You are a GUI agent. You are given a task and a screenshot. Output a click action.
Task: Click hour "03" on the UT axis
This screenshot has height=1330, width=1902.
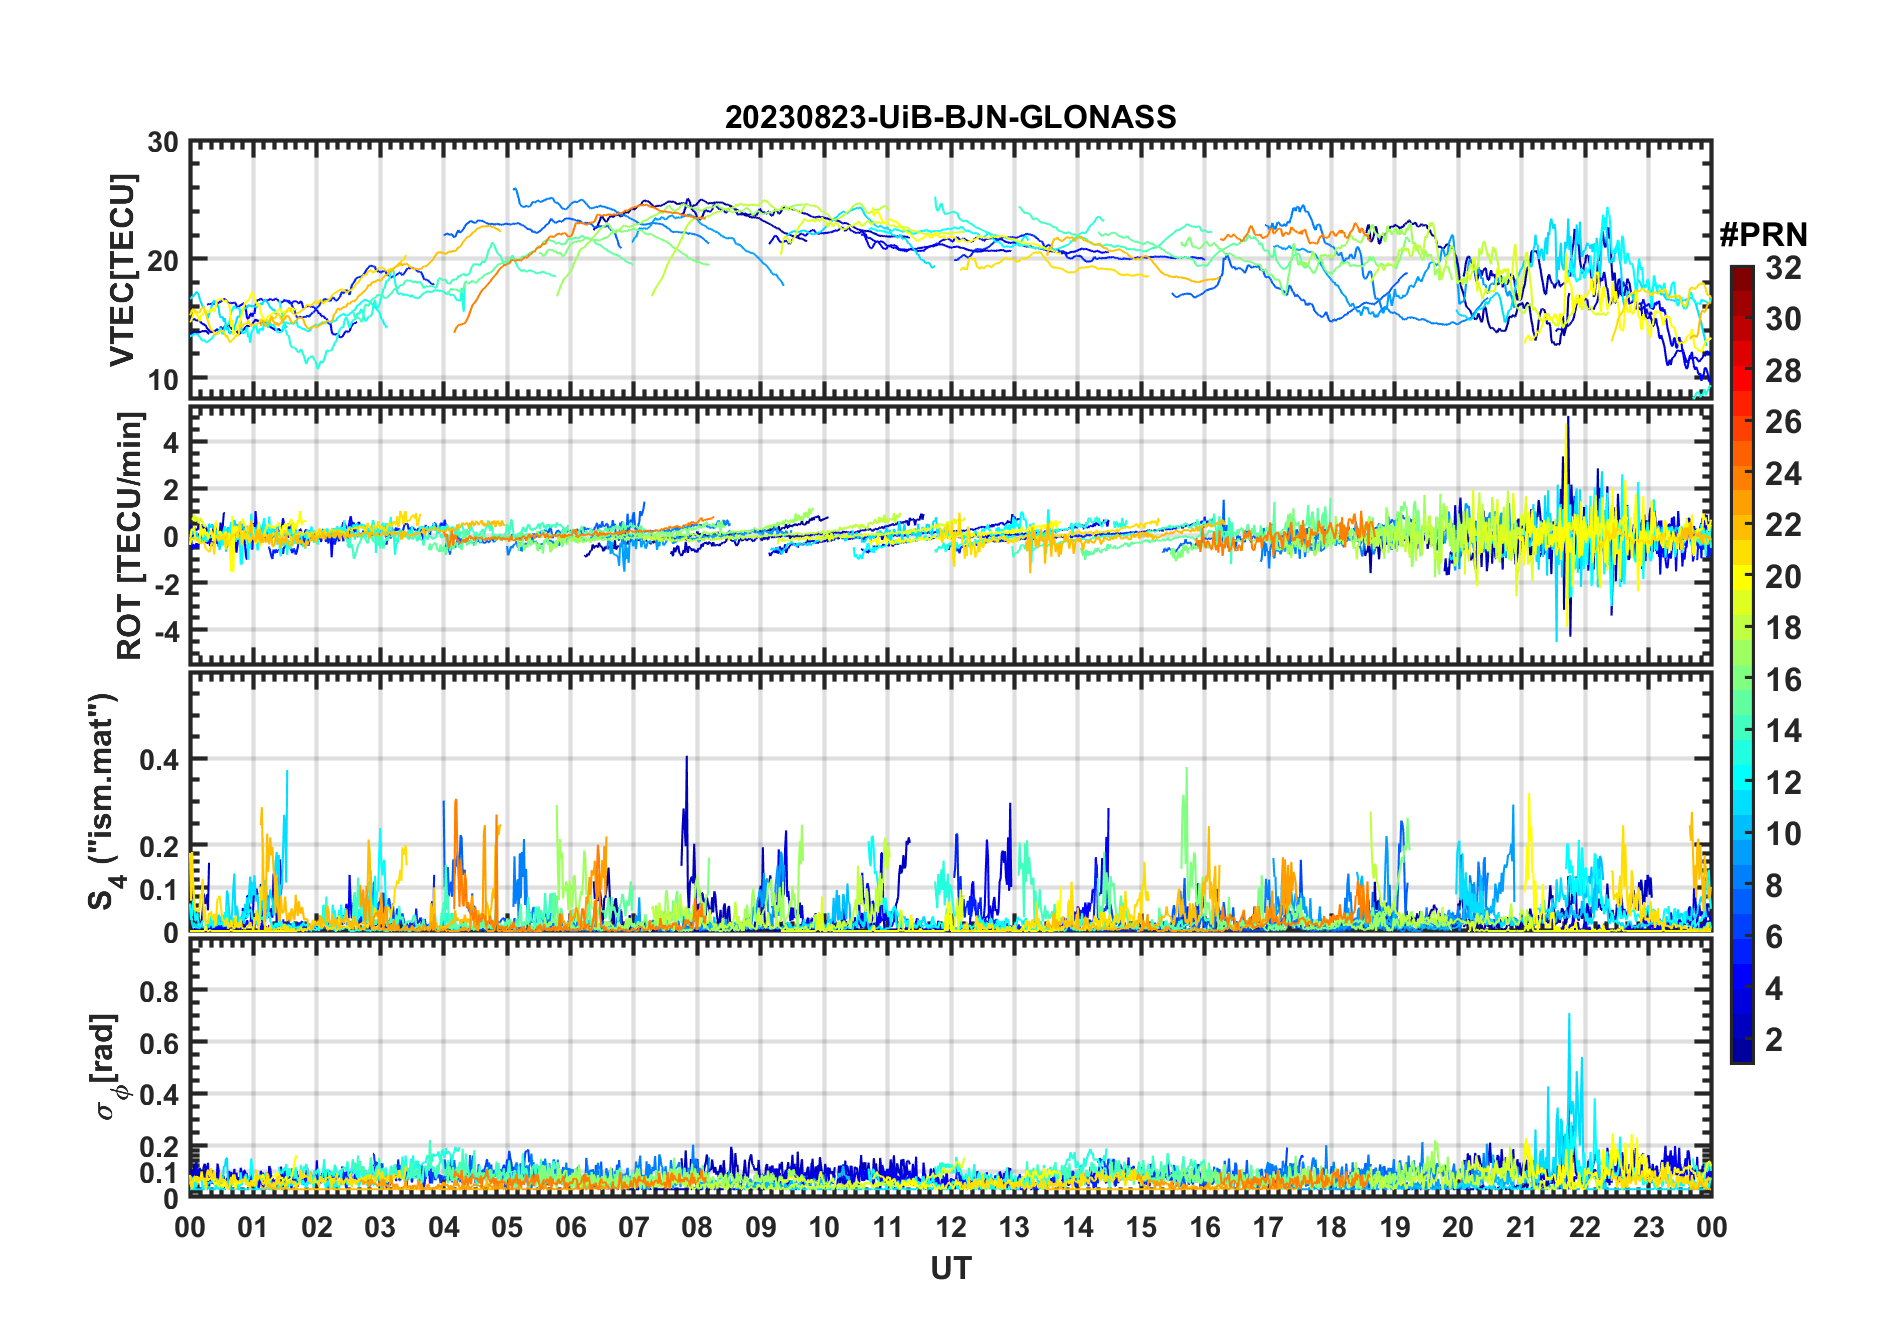tap(380, 1227)
